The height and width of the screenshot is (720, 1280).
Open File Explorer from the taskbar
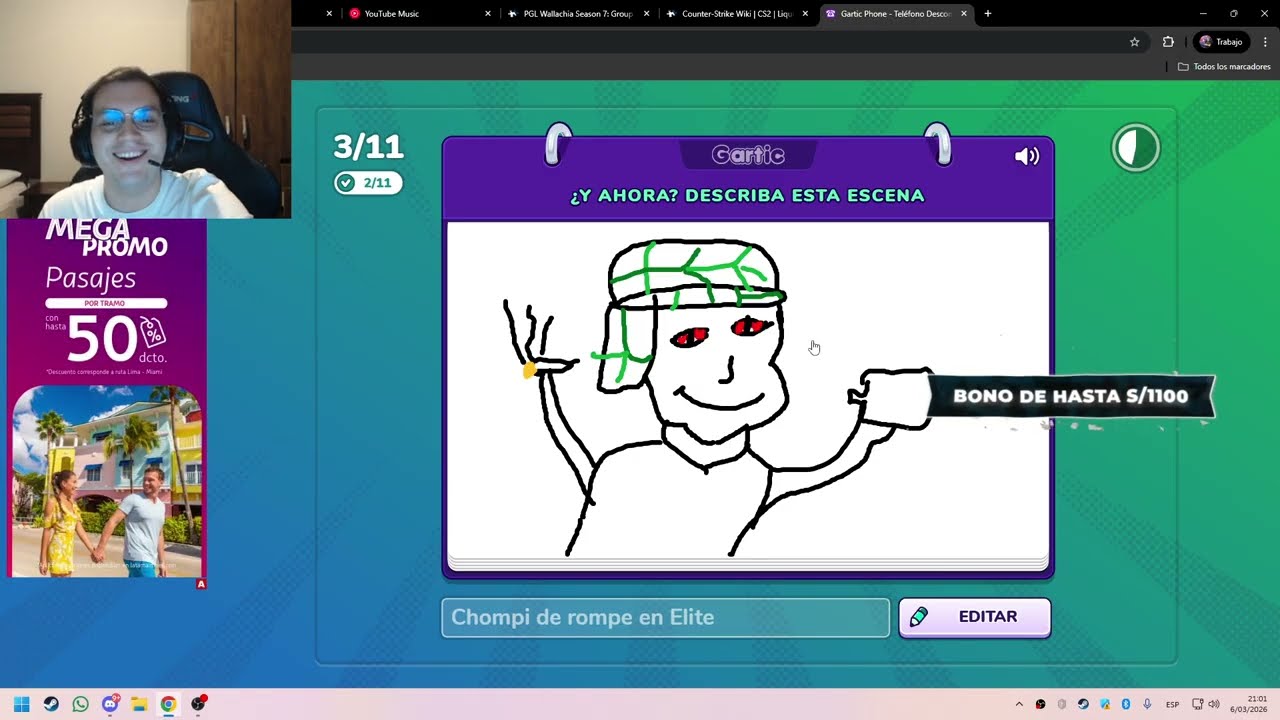coord(139,704)
